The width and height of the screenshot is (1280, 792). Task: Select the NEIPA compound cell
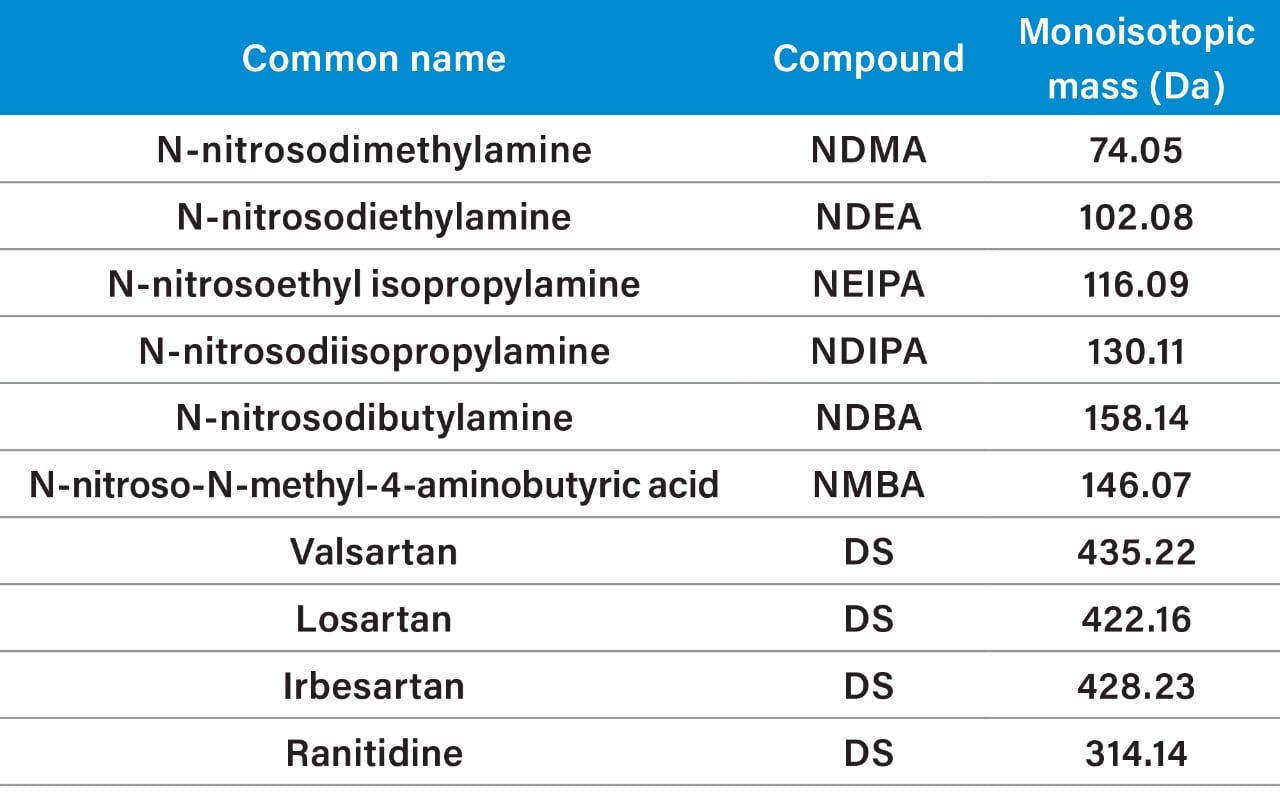coord(868,284)
